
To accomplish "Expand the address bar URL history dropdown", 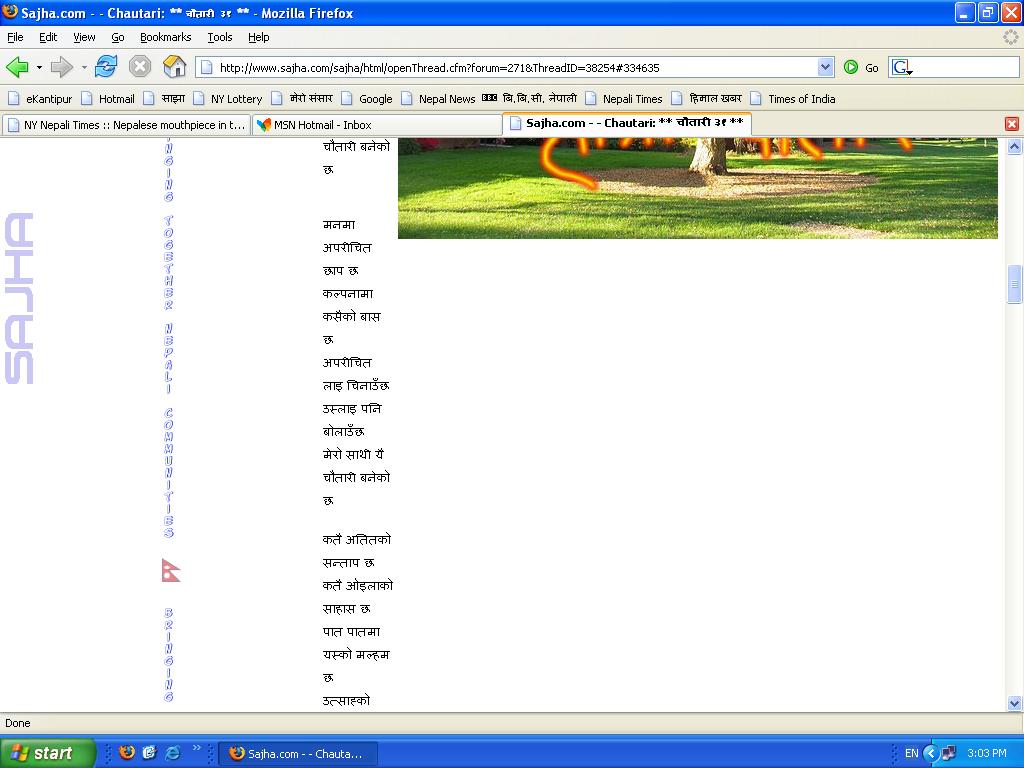I will coord(825,67).
